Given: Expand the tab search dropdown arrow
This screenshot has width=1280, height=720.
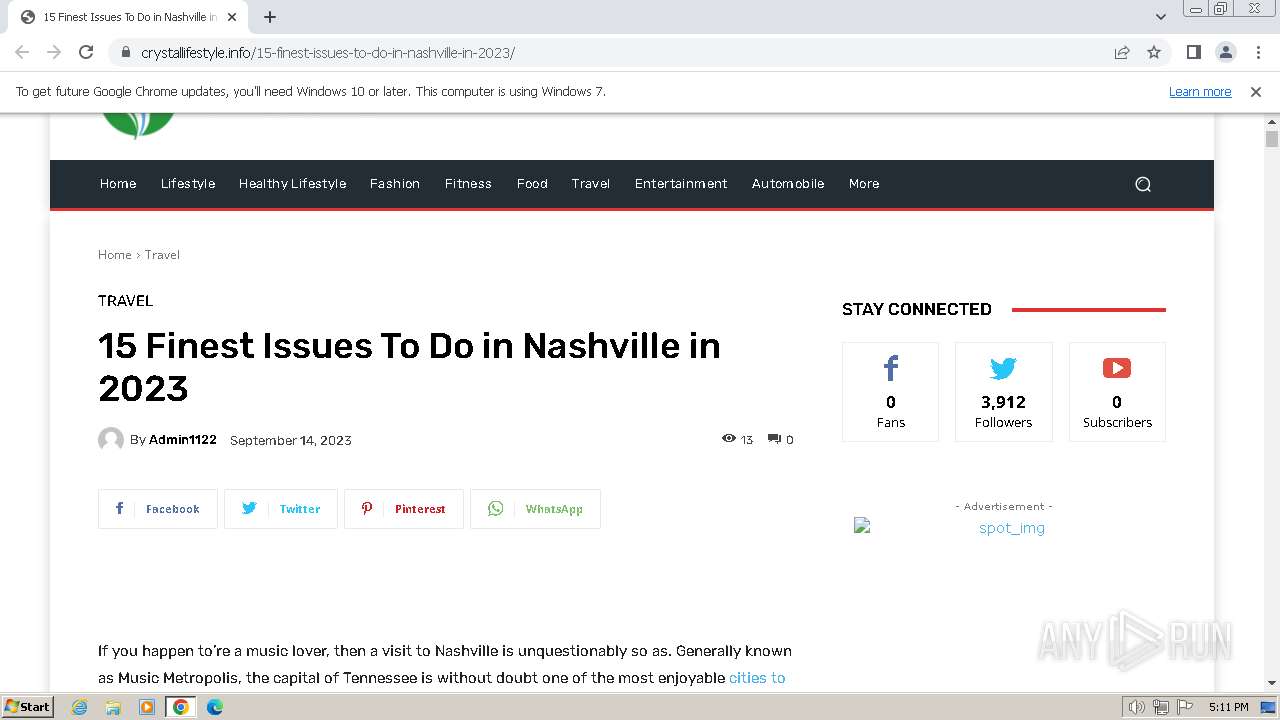Looking at the screenshot, I should pos(1161,17).
